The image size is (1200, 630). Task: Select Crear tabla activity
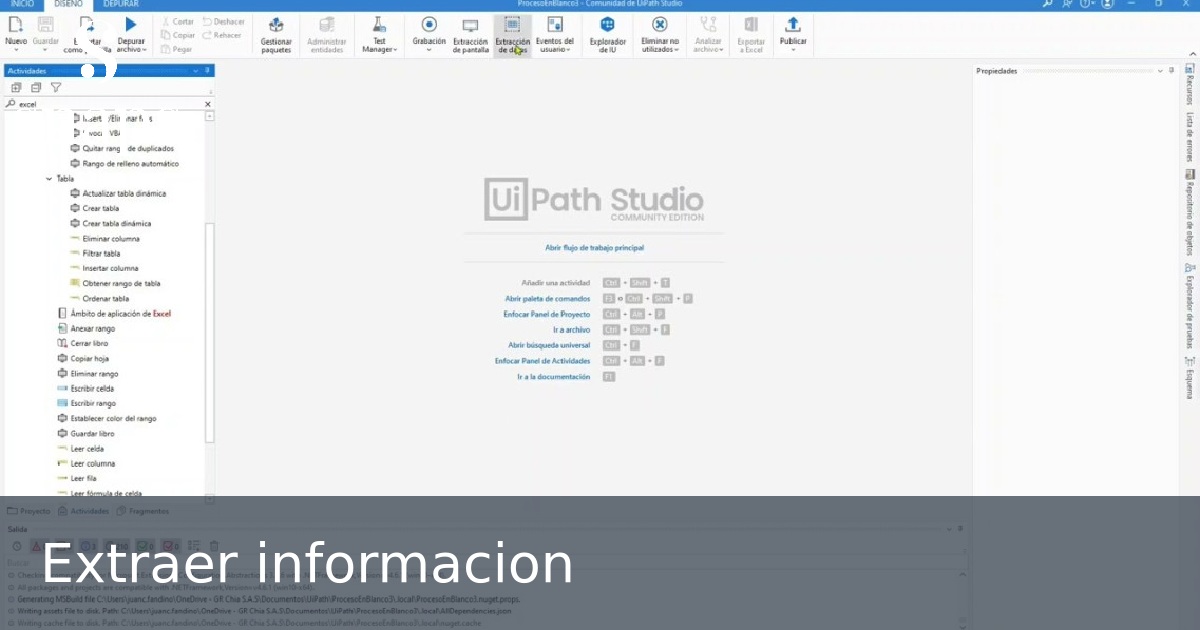[x=94, y=208]
